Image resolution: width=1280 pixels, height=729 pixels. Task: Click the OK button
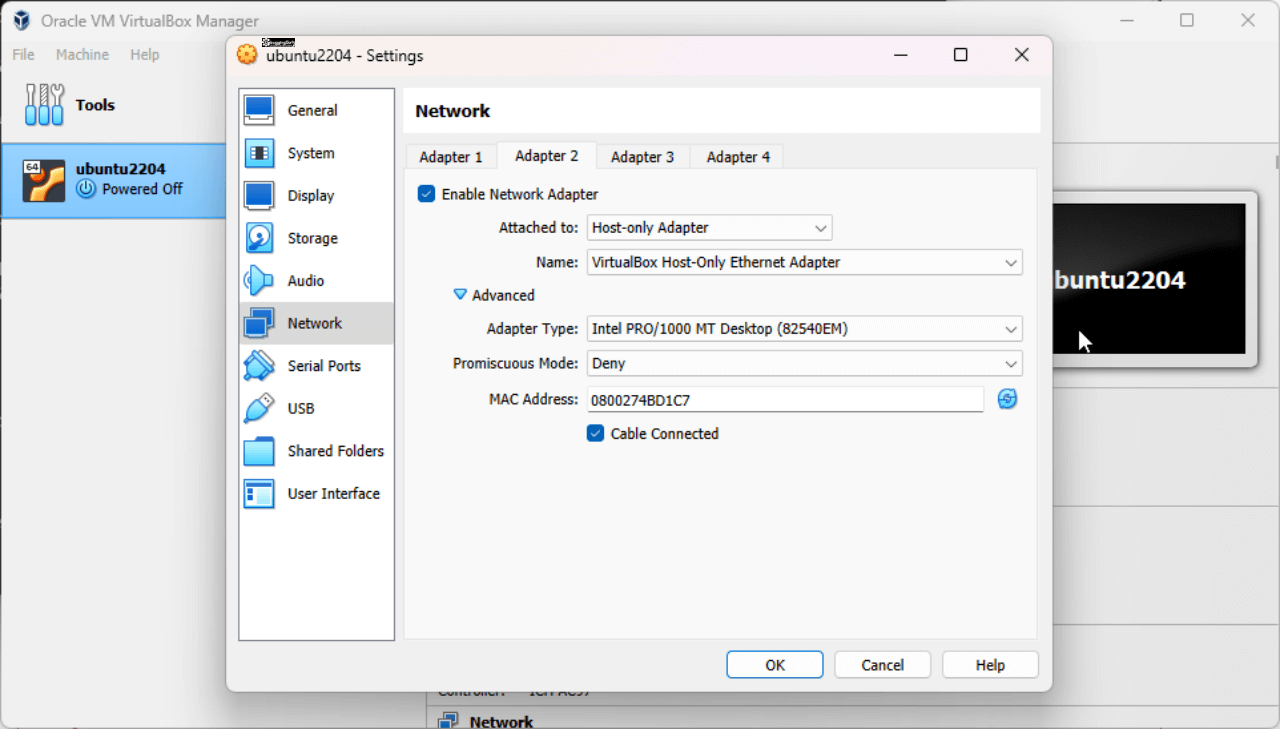tap(774, 664)
